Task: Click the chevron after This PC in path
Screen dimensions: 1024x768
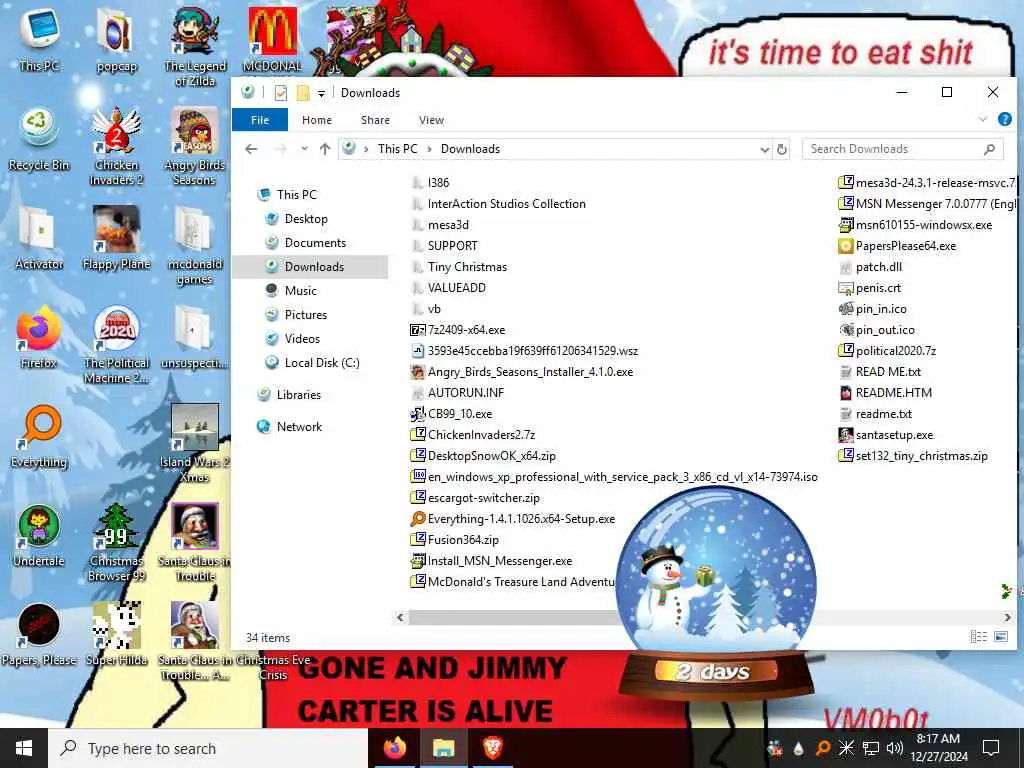Action: [x=429, y=149]
